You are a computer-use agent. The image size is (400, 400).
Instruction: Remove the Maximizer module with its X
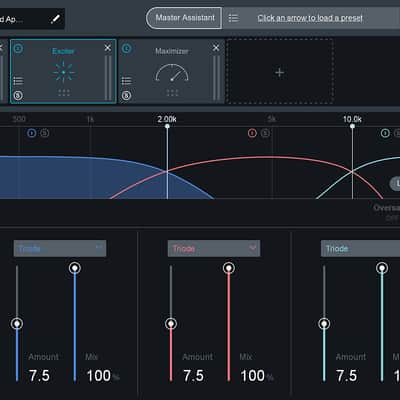(x=216, y=48)
